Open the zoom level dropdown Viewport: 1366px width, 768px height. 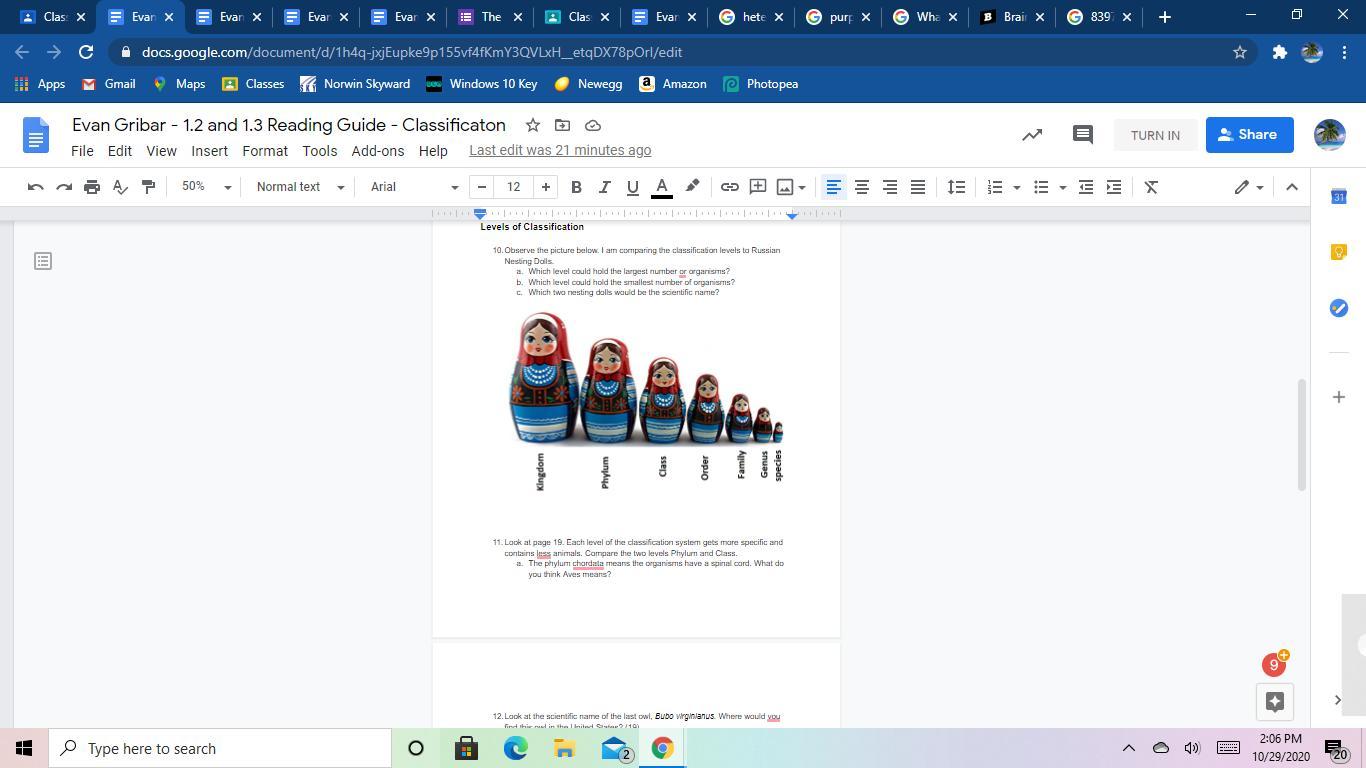[206, 187]
